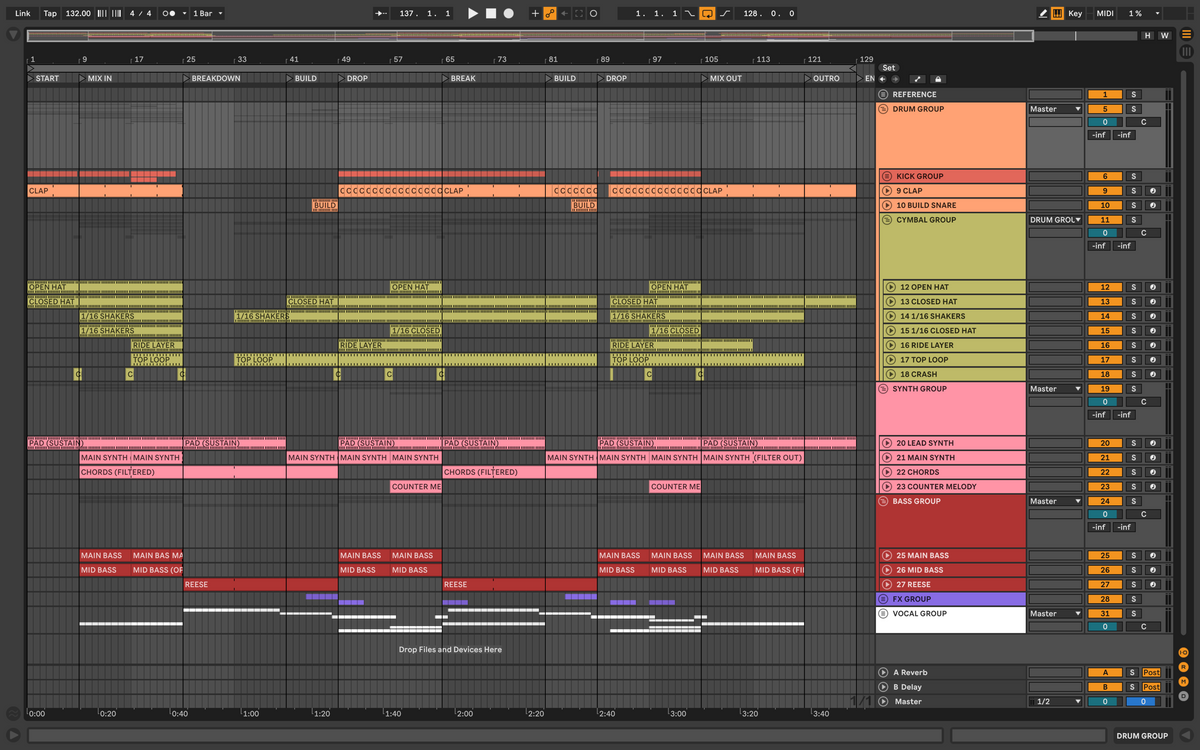Open DRUM GROUP output routing dropdown

(1056, 109)
